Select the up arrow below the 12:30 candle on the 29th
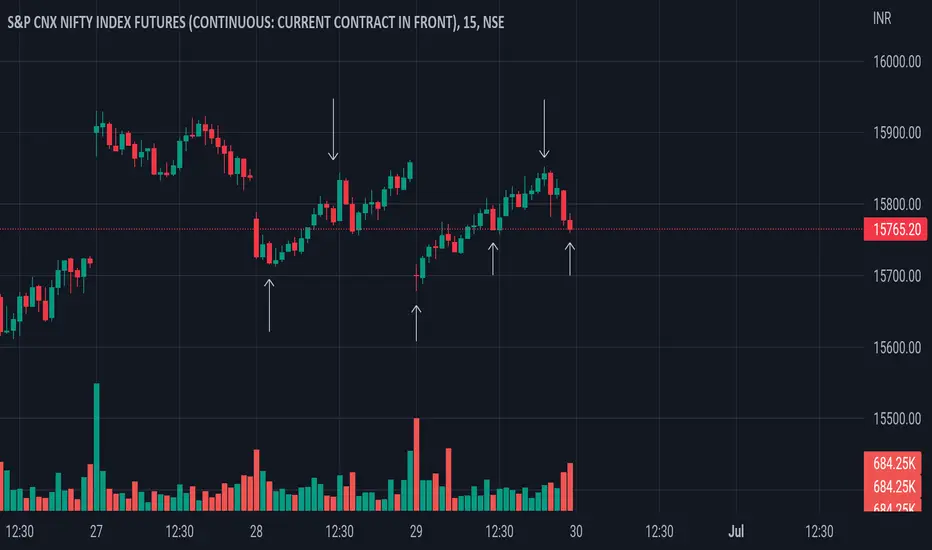932x550 pixels. tap(493, 259)
